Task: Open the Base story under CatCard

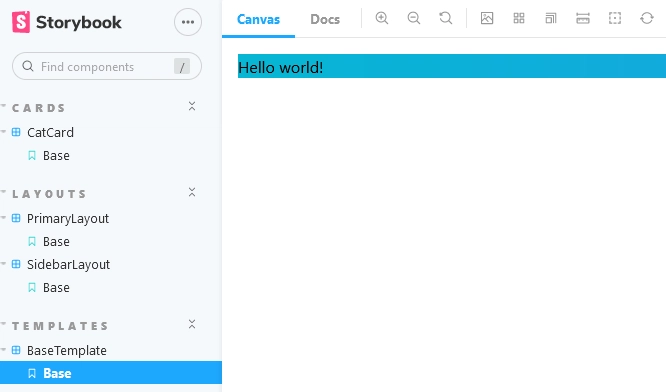Action: click(56, 155)
